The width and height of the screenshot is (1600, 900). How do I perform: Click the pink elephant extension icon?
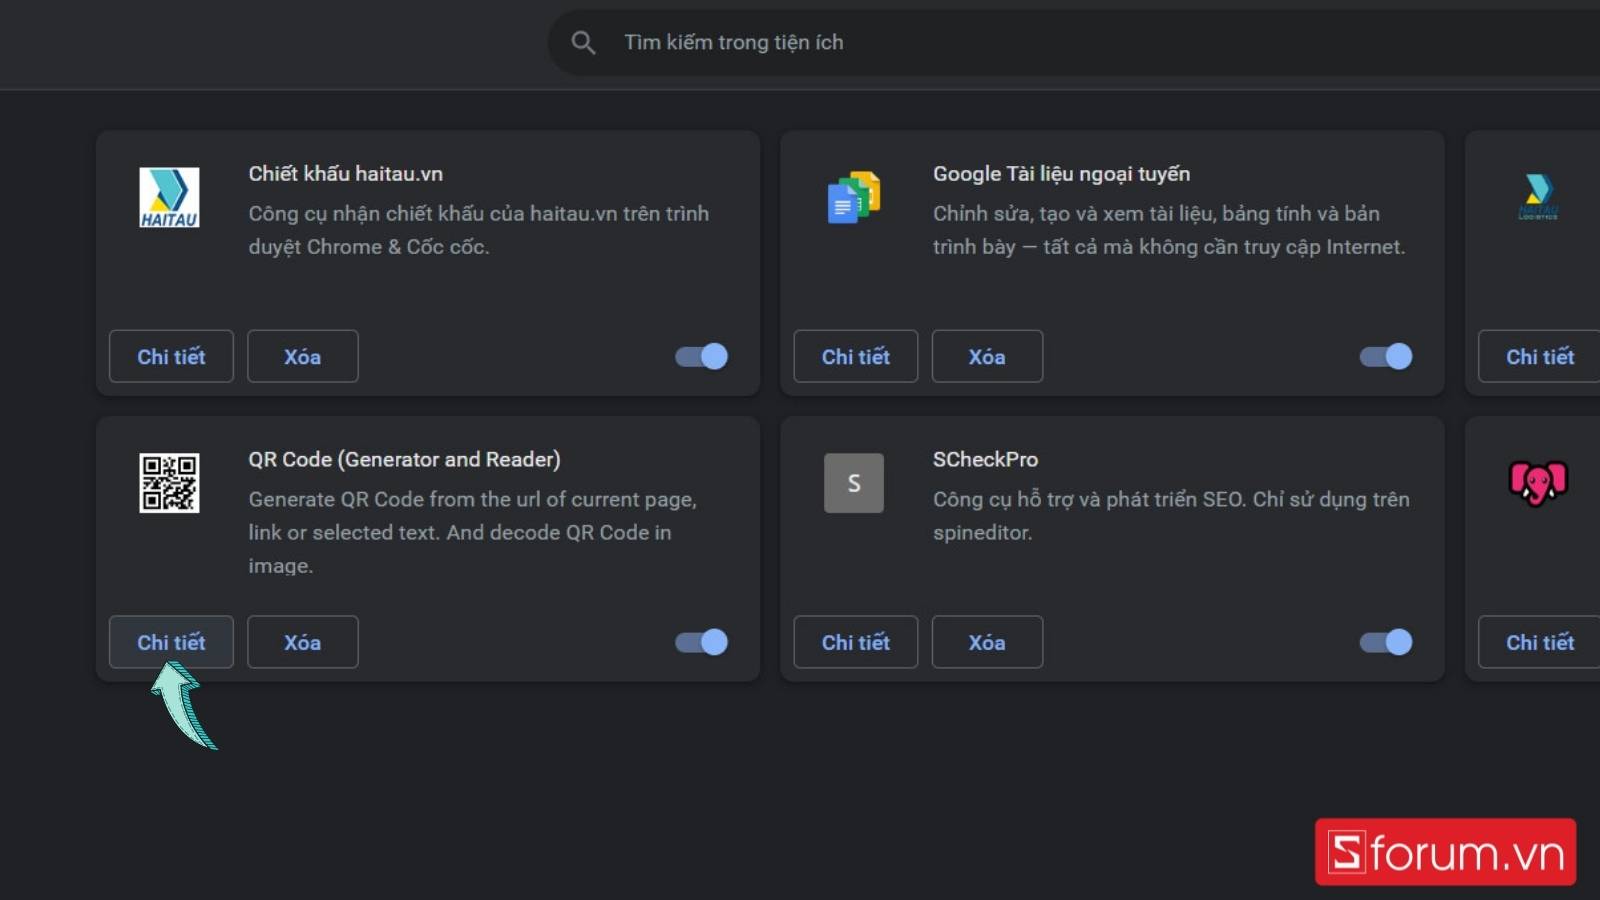point(1538,483)
